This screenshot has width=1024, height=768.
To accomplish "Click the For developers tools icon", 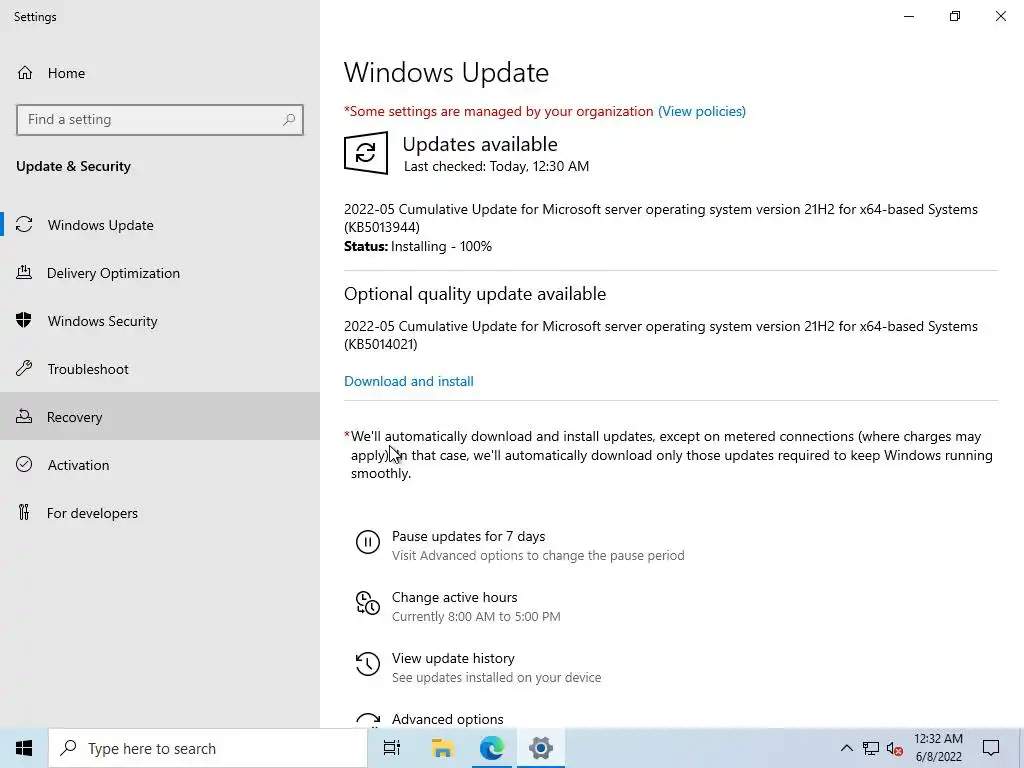I will tap(24, 513).
